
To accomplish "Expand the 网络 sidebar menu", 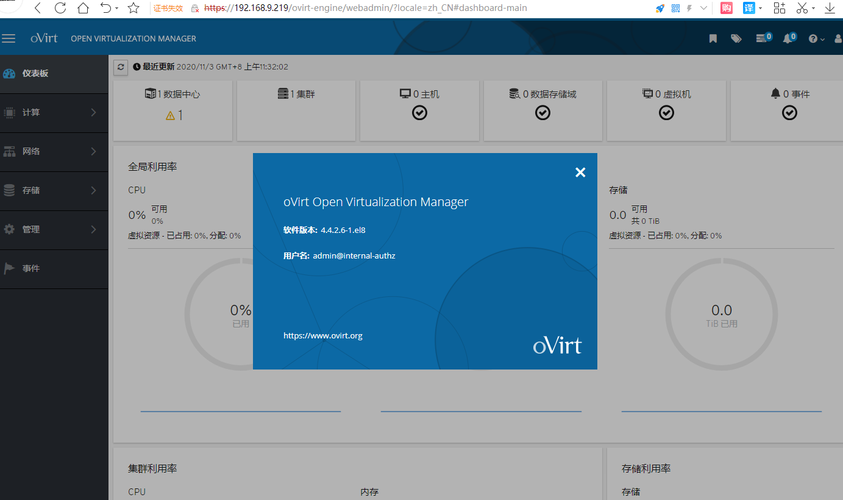I will (x=54, y=152).
